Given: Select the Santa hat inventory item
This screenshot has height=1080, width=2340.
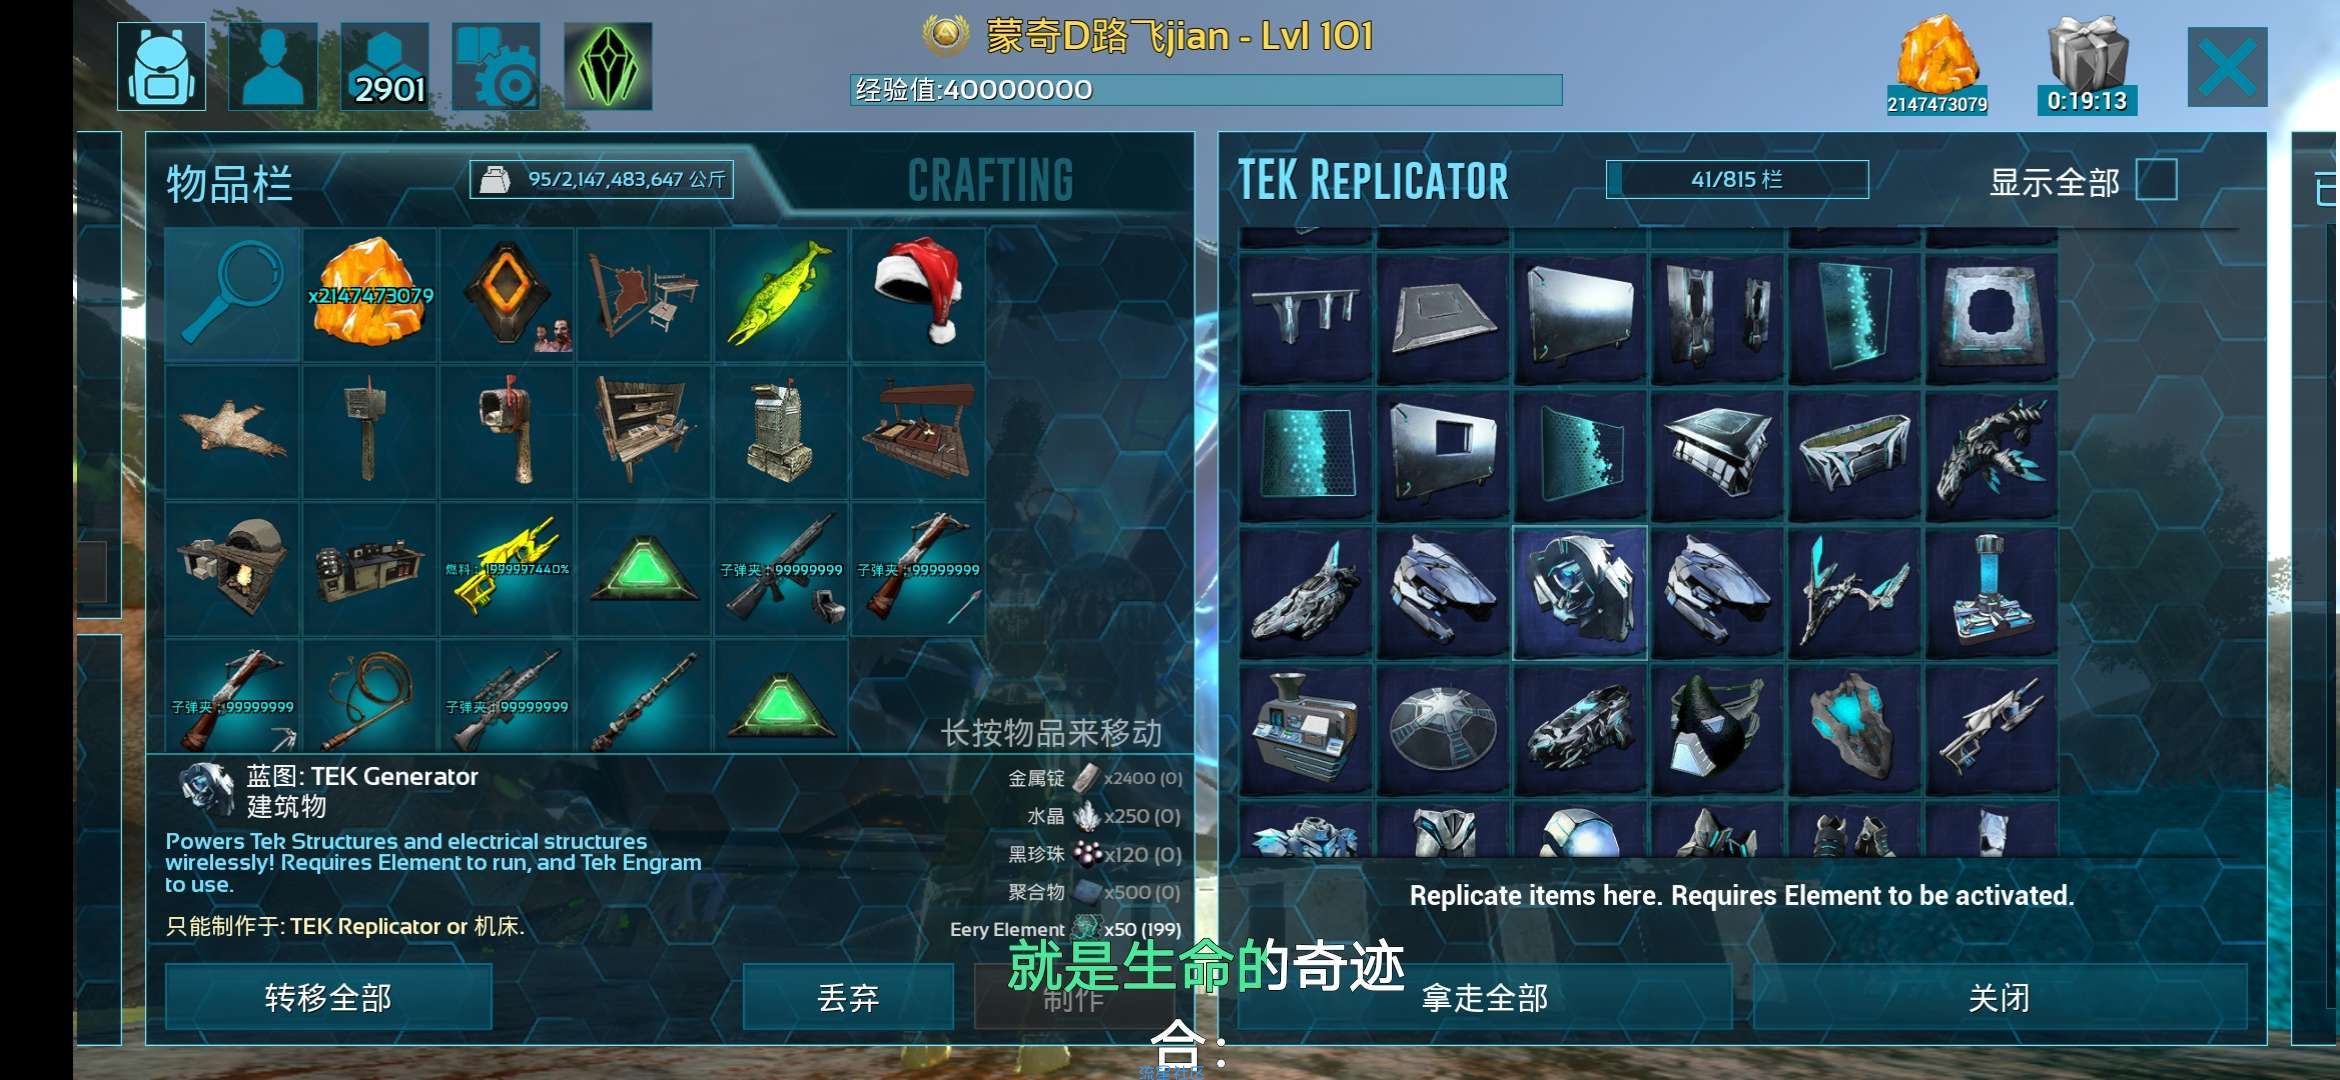Looking at the screenshot, I should tap(918, 294).
